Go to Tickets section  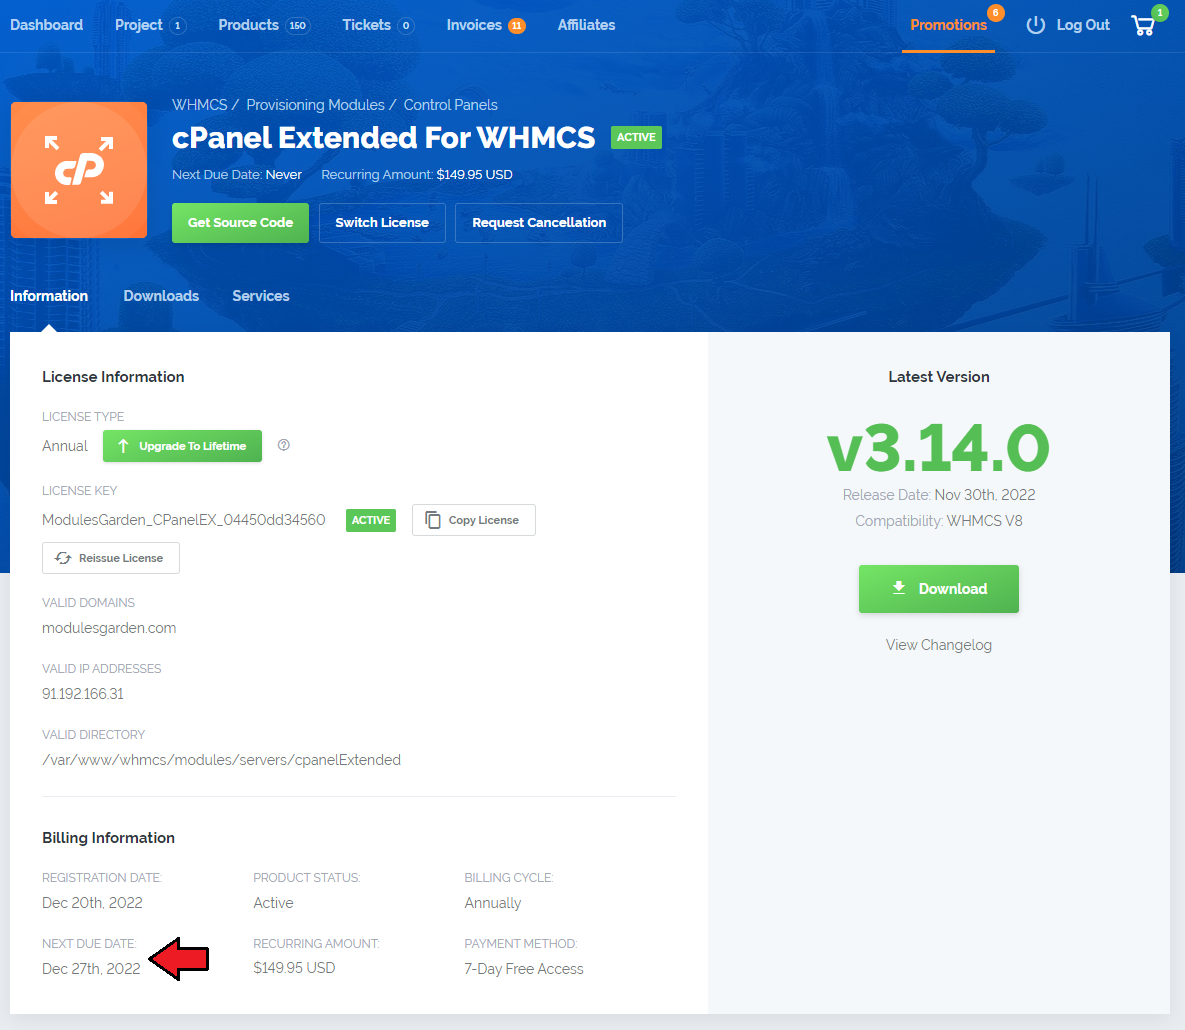[378, 25]
